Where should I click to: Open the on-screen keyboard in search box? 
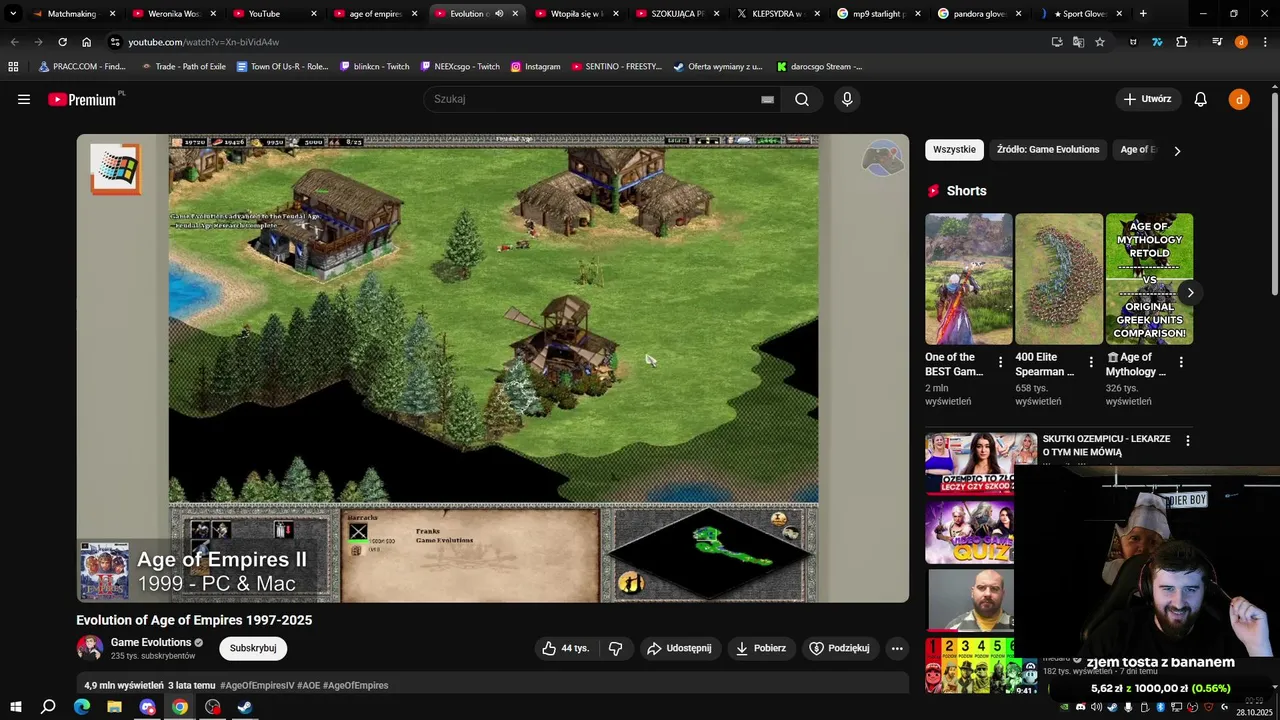767,99
